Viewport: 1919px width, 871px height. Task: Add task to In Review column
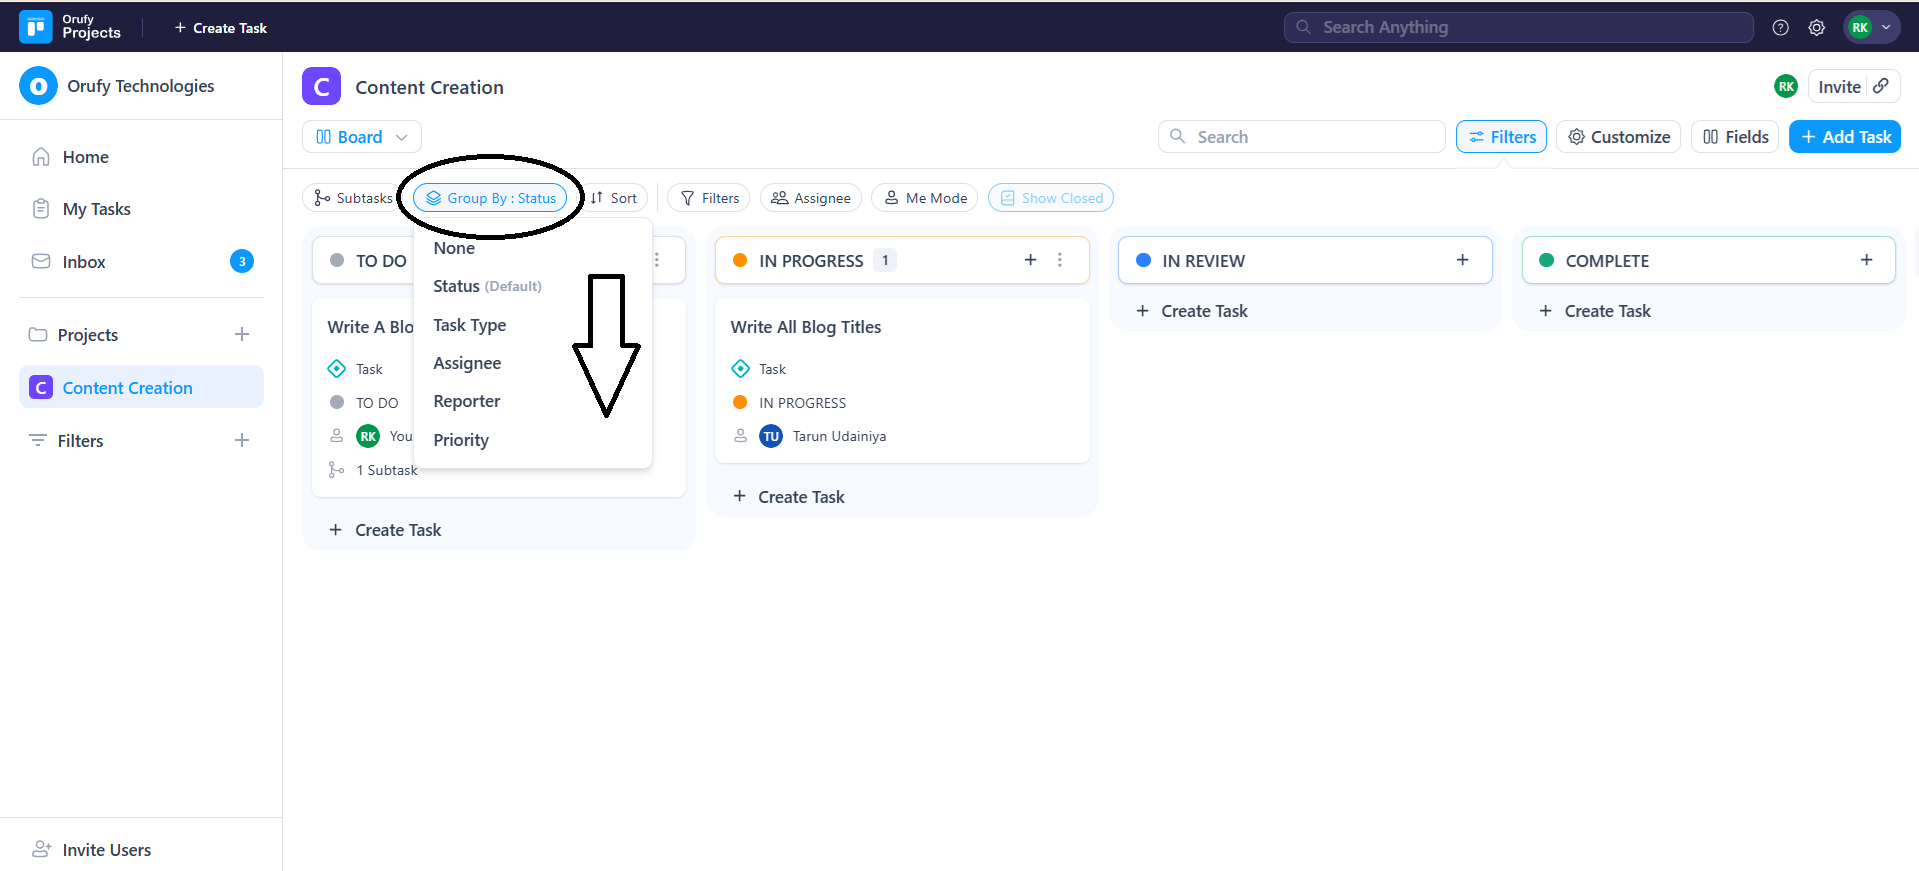1462,260
